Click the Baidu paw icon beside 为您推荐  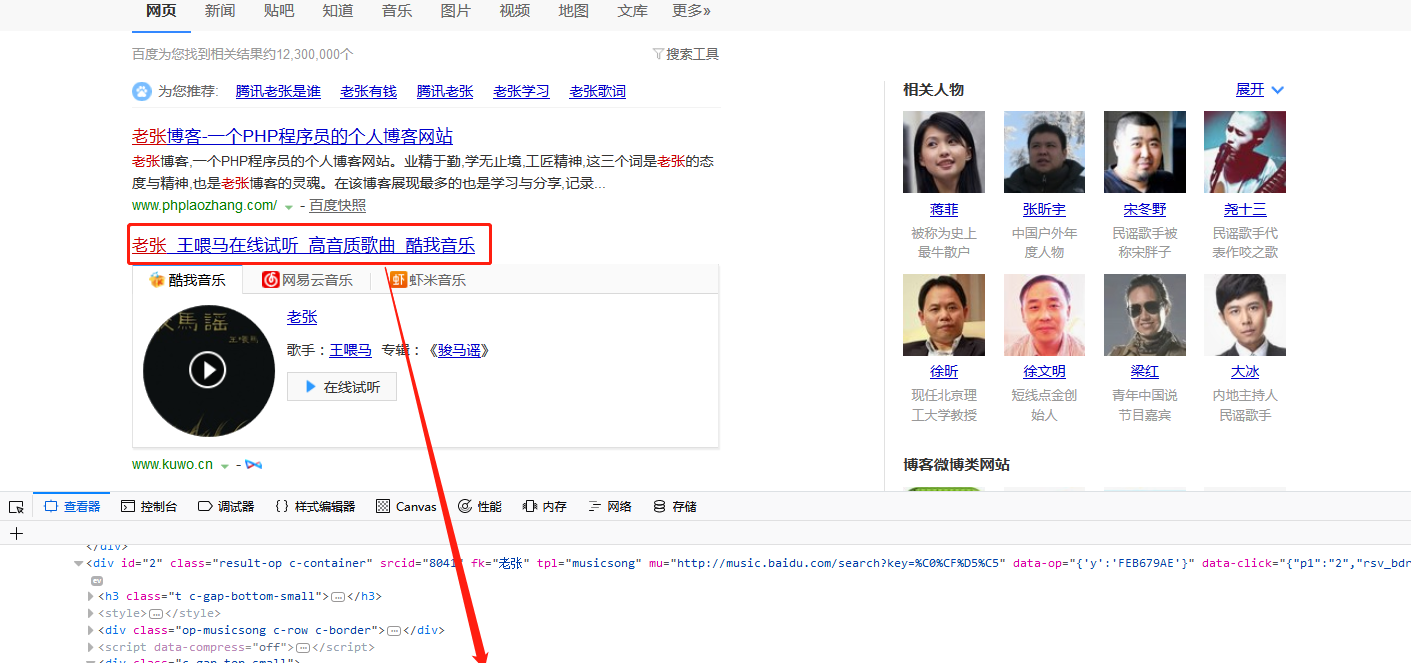[x=142, y=91]
